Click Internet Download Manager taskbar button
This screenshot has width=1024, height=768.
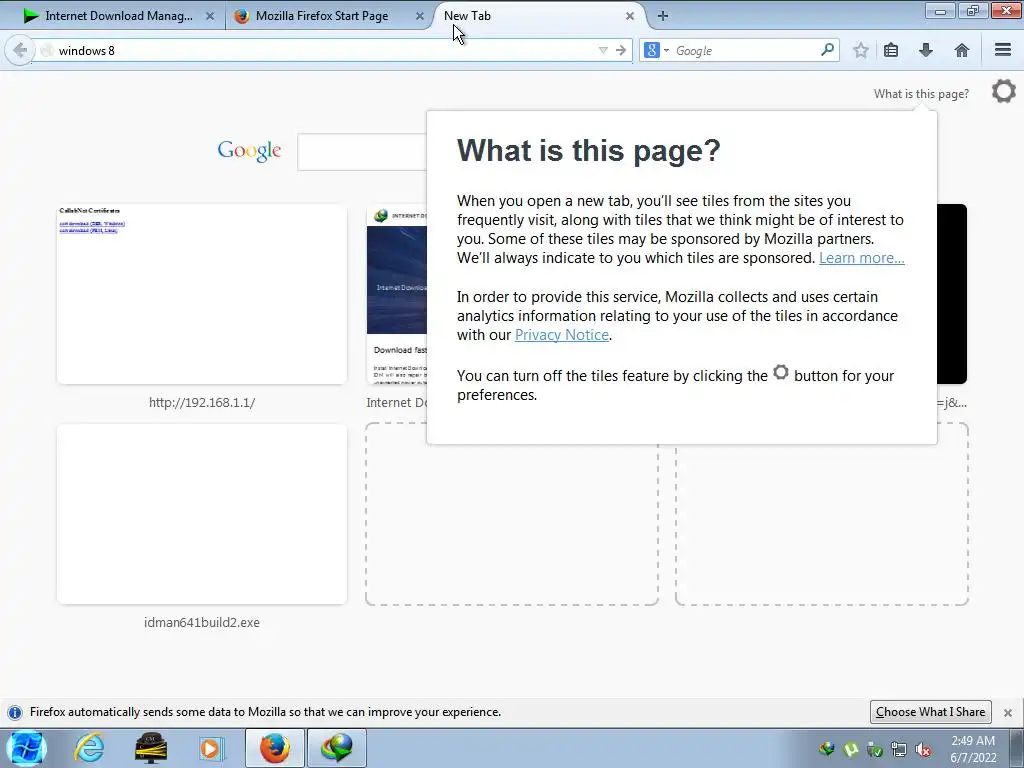(x=337, y=748)
